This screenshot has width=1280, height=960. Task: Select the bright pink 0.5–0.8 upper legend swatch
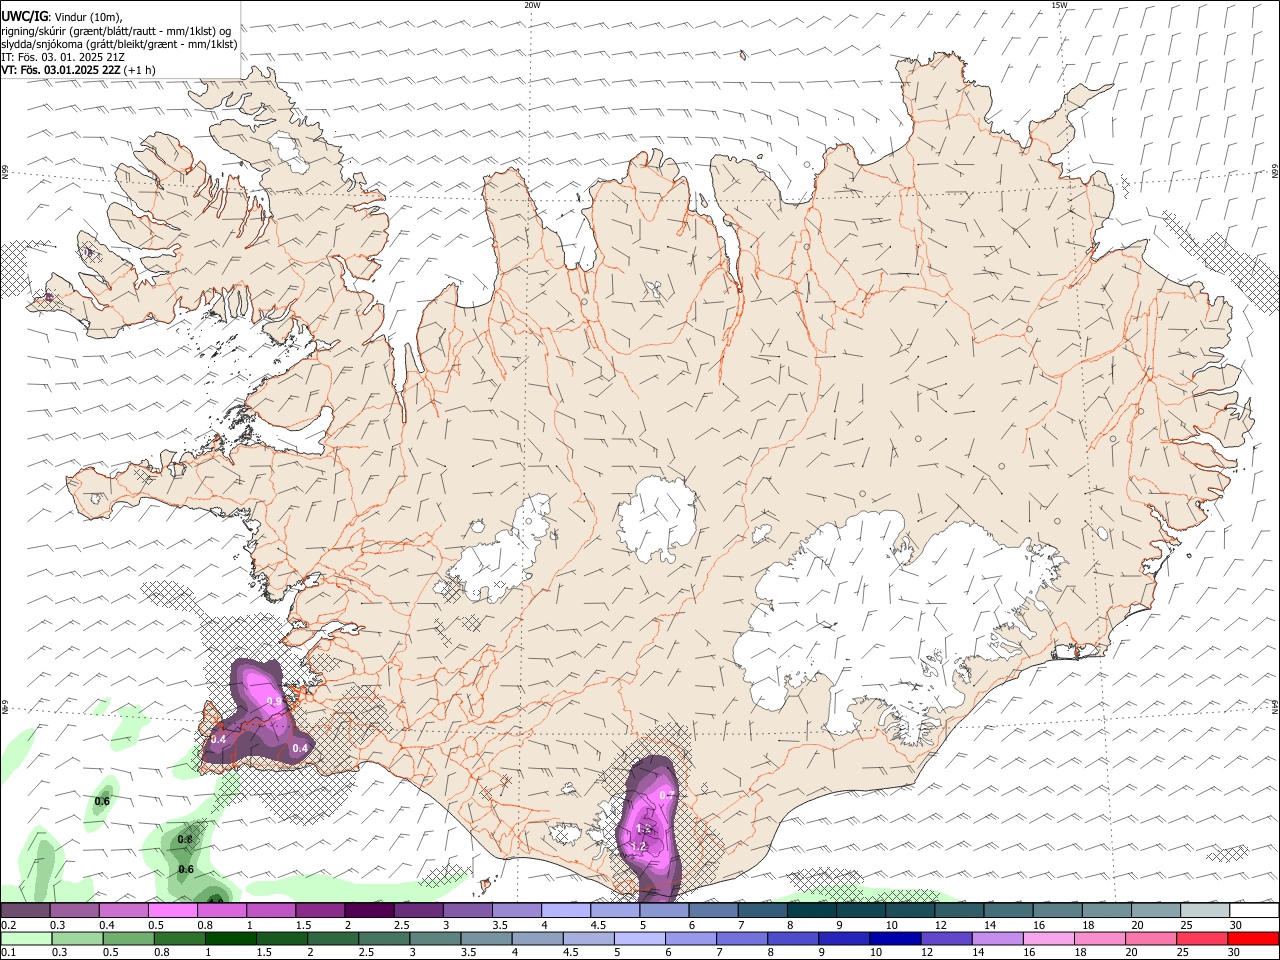(172, 910)
